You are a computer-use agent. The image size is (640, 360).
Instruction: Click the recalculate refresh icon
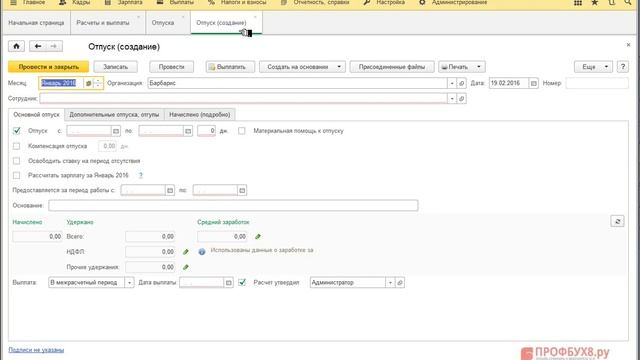click(617, 221)
